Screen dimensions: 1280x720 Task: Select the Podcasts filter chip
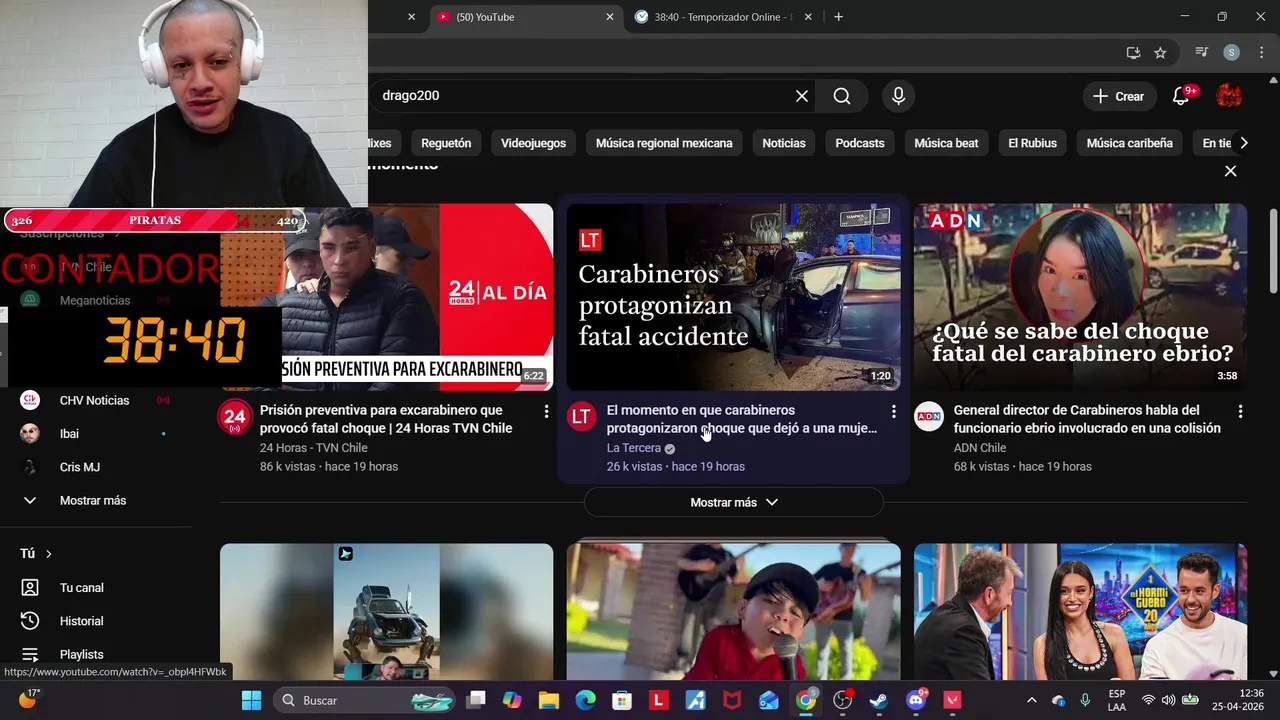[x=860, y=143]
